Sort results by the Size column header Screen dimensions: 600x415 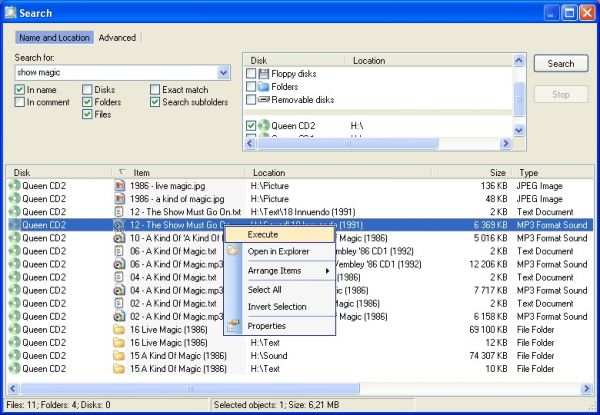(x=473, y=173)
